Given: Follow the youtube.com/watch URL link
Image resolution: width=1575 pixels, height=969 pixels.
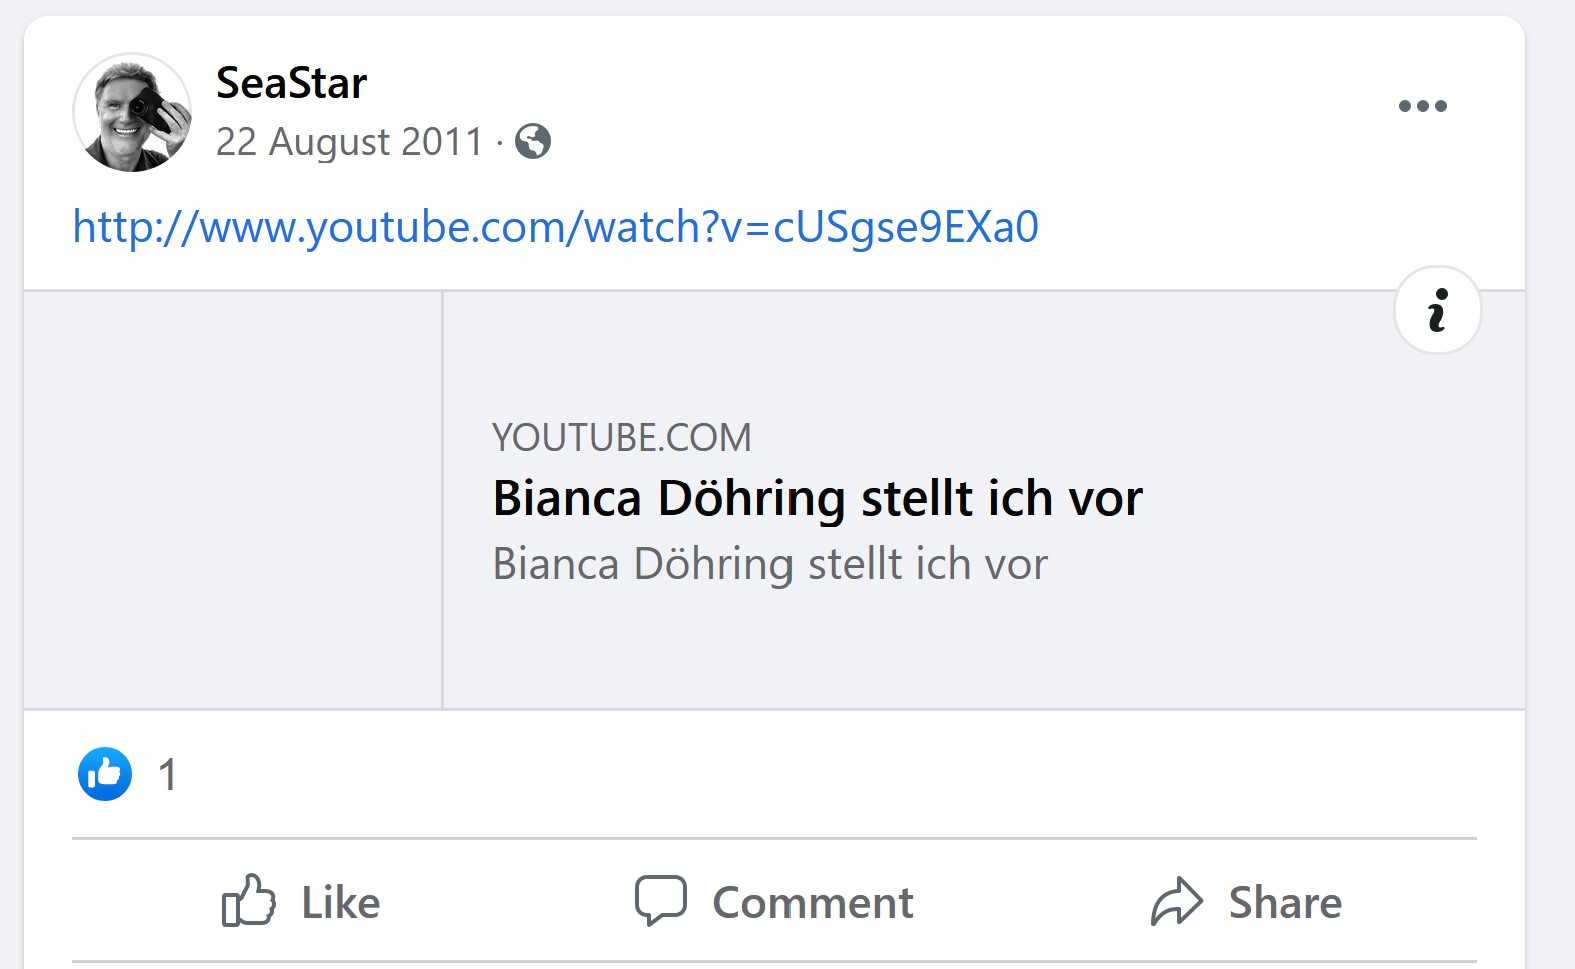Looking at the screenshot, I should click(x=555, y=227).
